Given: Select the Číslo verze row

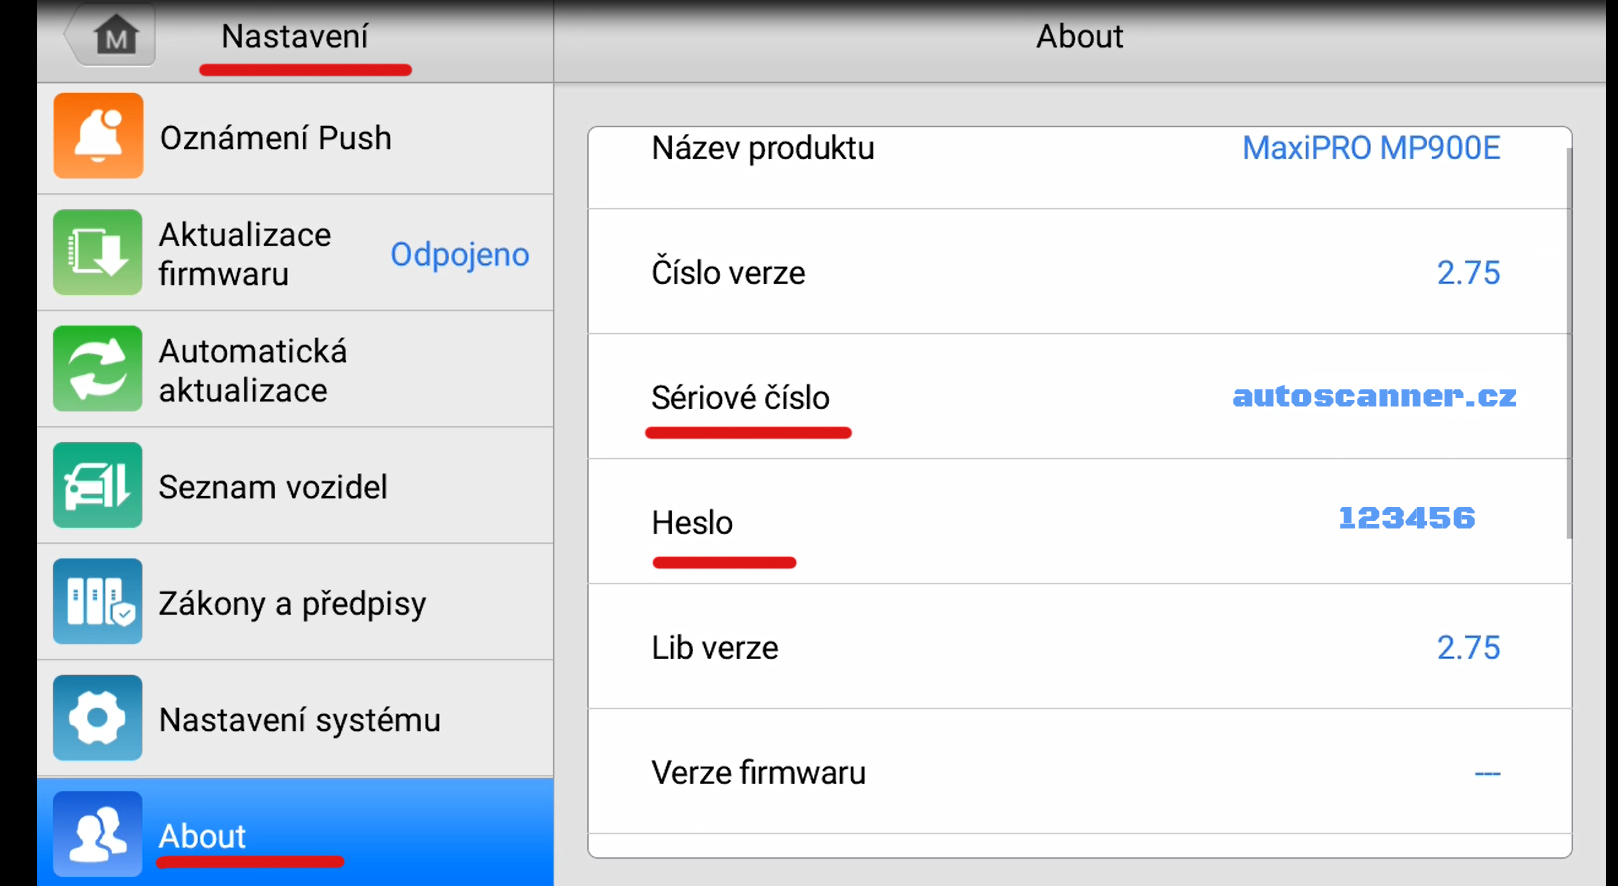Looking at the screenshot, I should point(1079,272).
